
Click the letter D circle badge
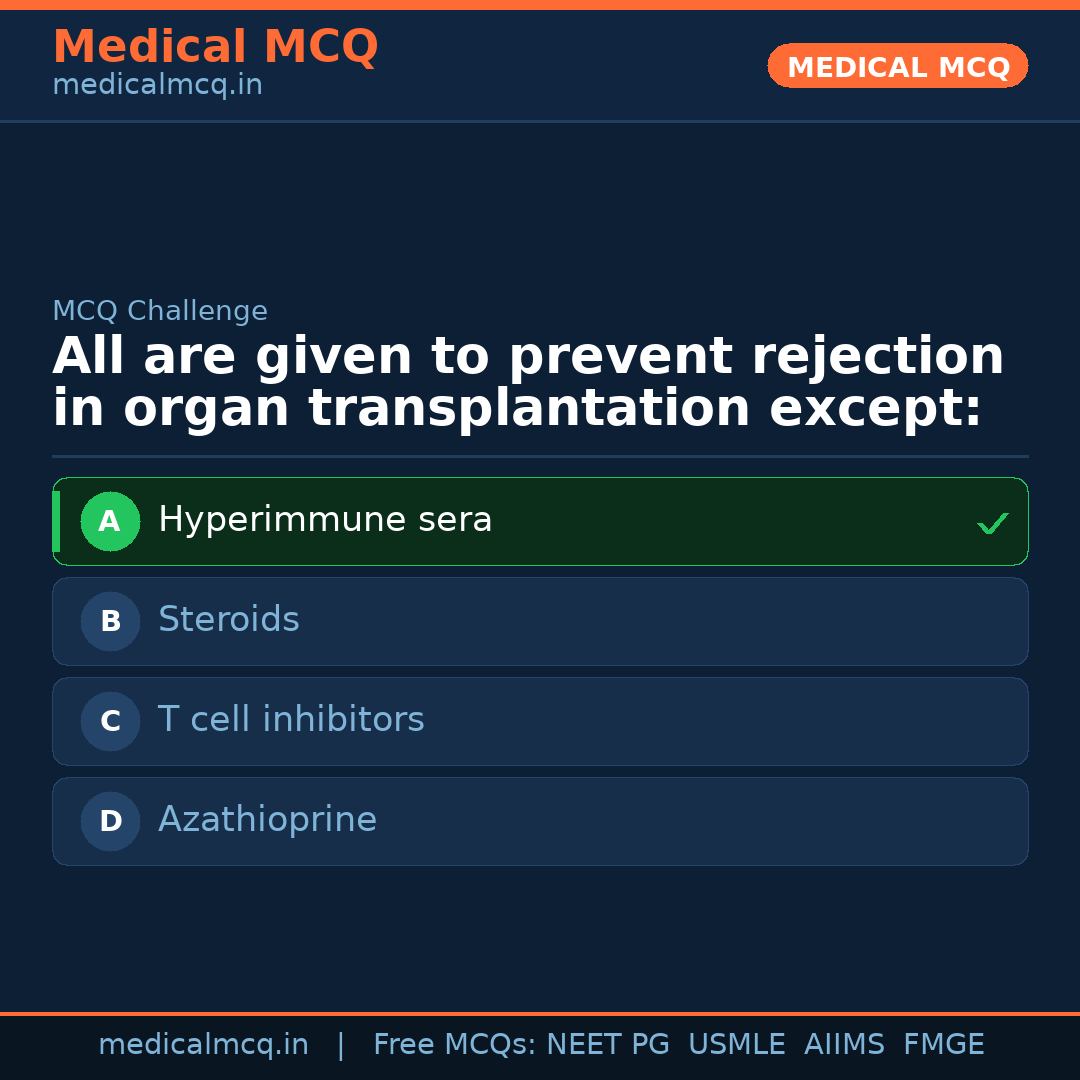coord(110,821)
